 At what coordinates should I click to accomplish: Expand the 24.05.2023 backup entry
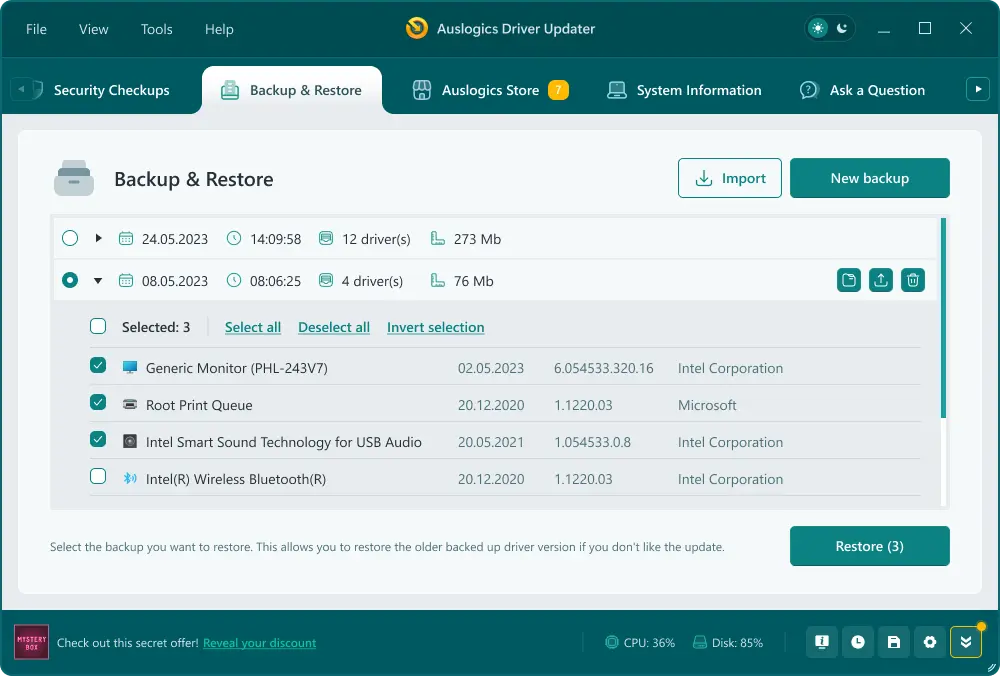[x=98, y=238]
